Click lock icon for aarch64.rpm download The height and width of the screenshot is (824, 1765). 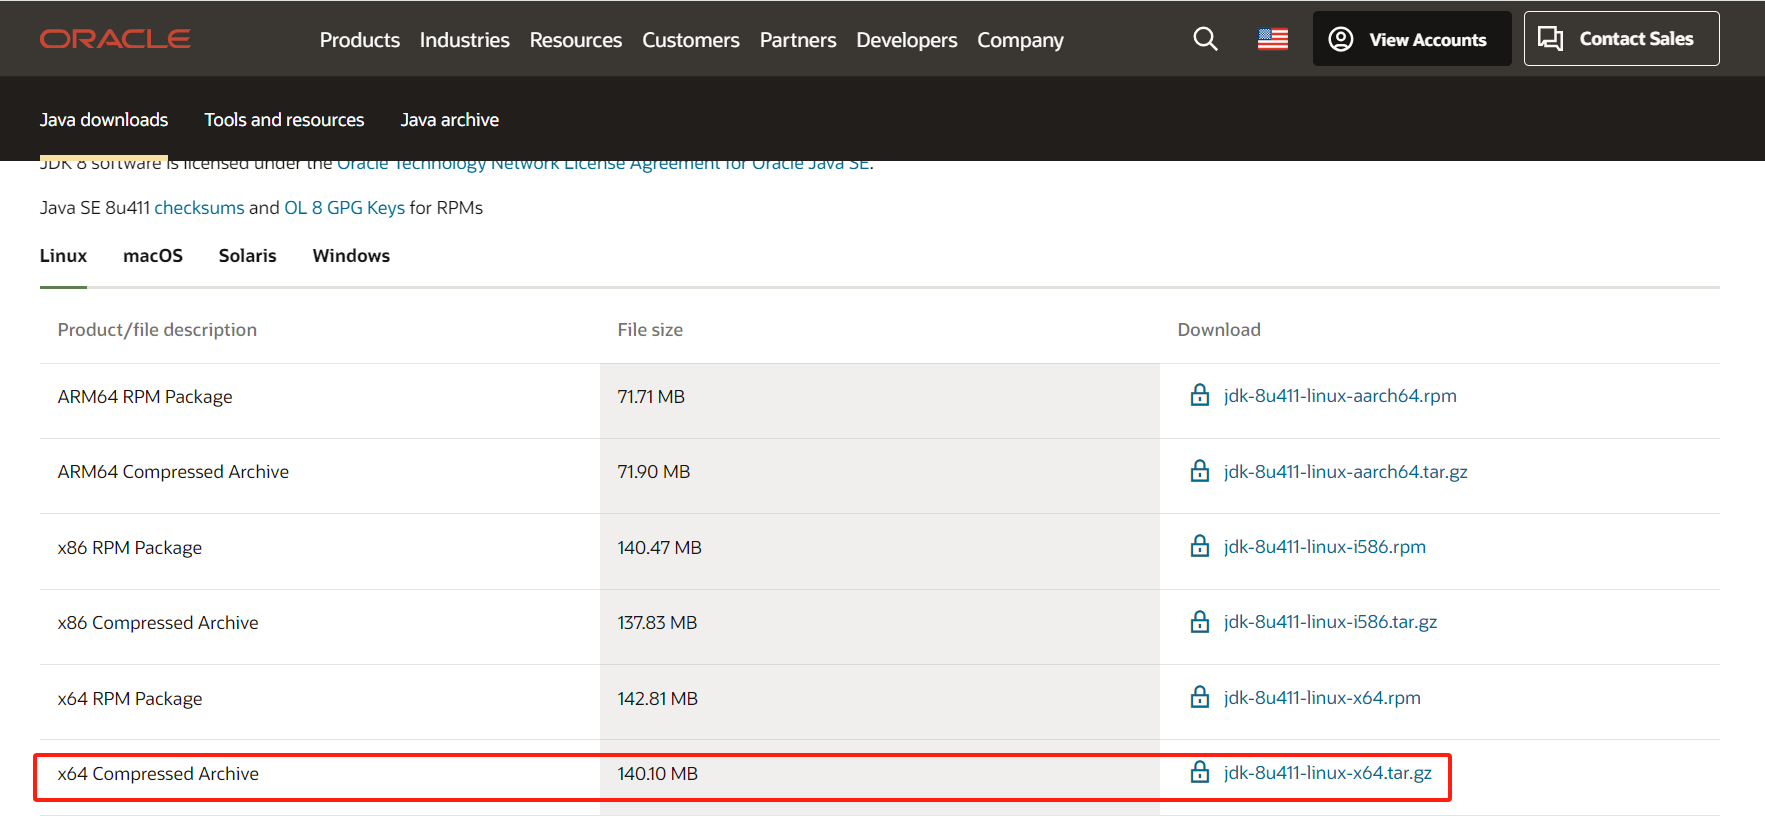point(1200,395)
